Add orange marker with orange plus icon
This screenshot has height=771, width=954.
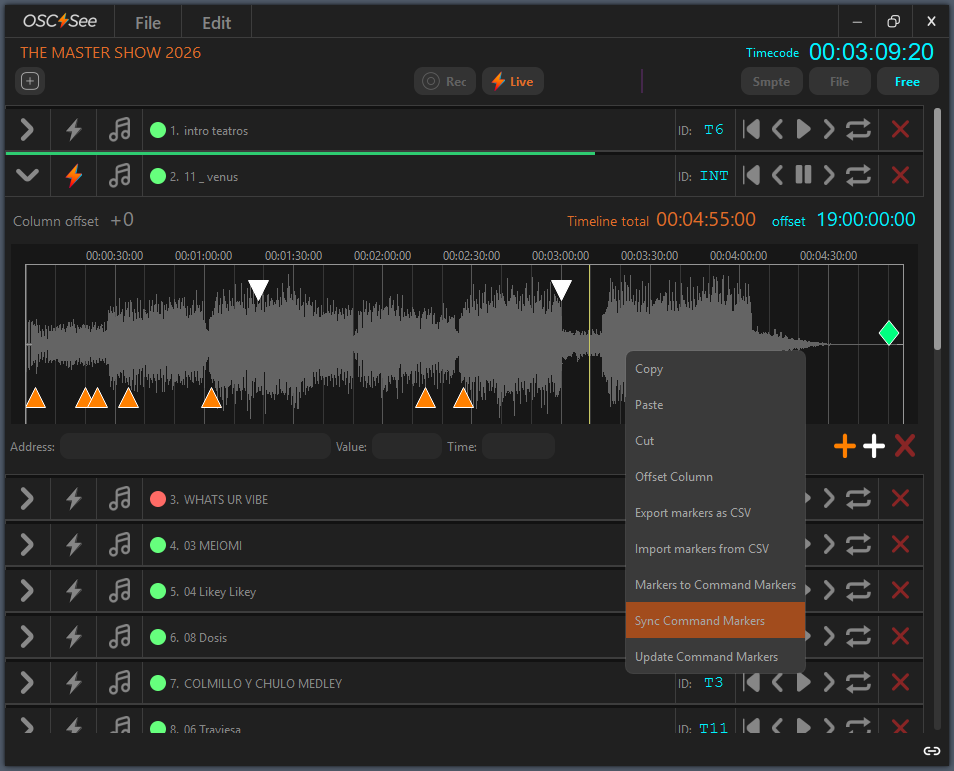(844, 446)
